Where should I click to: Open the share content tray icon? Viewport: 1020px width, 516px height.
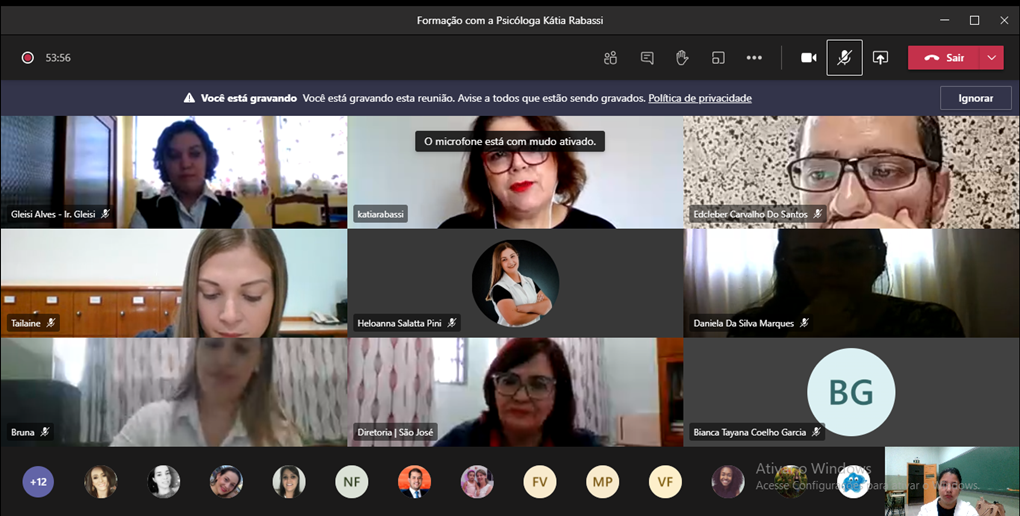click(x=880, y=58)
